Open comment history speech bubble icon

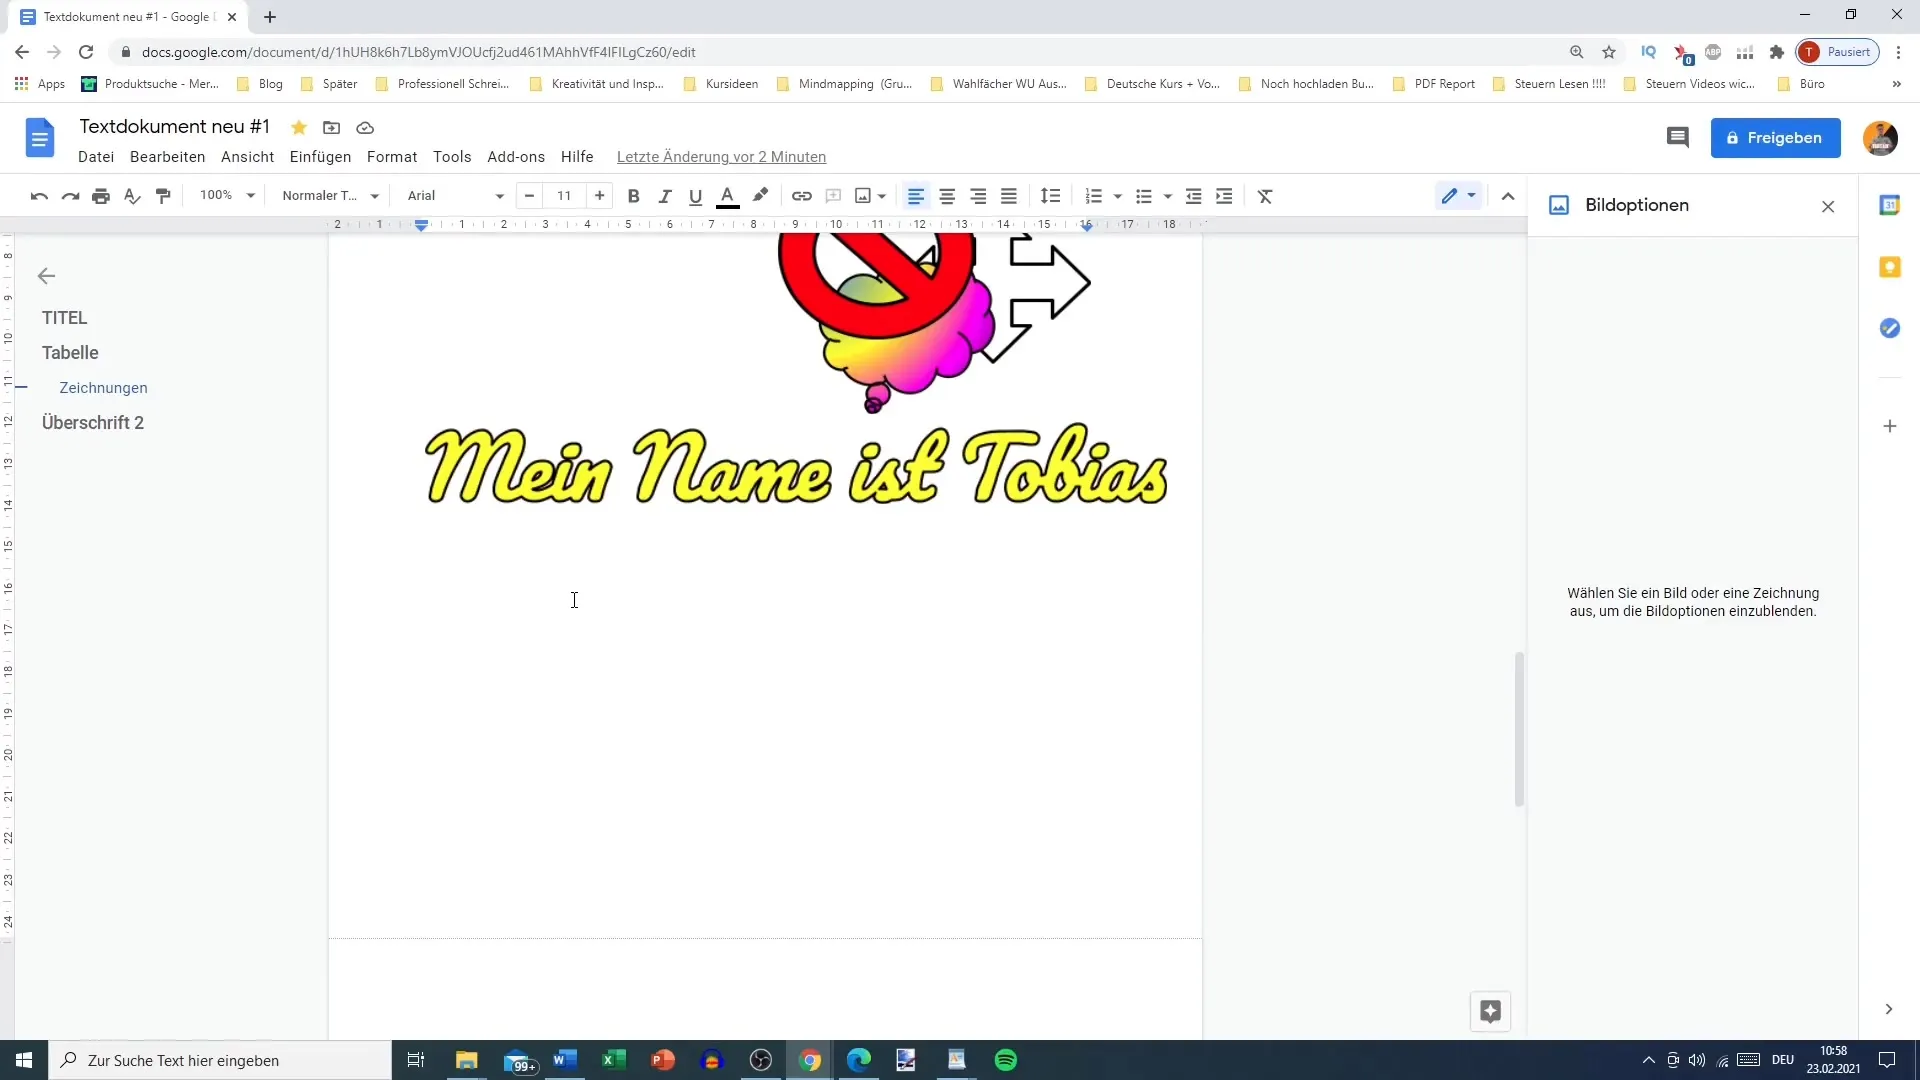click(1678, 138)
